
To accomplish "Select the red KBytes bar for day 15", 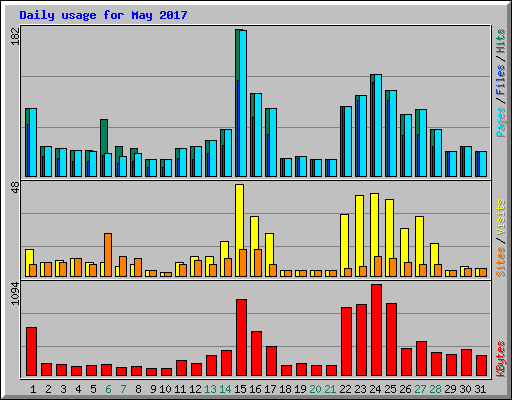I will (241, 338).
